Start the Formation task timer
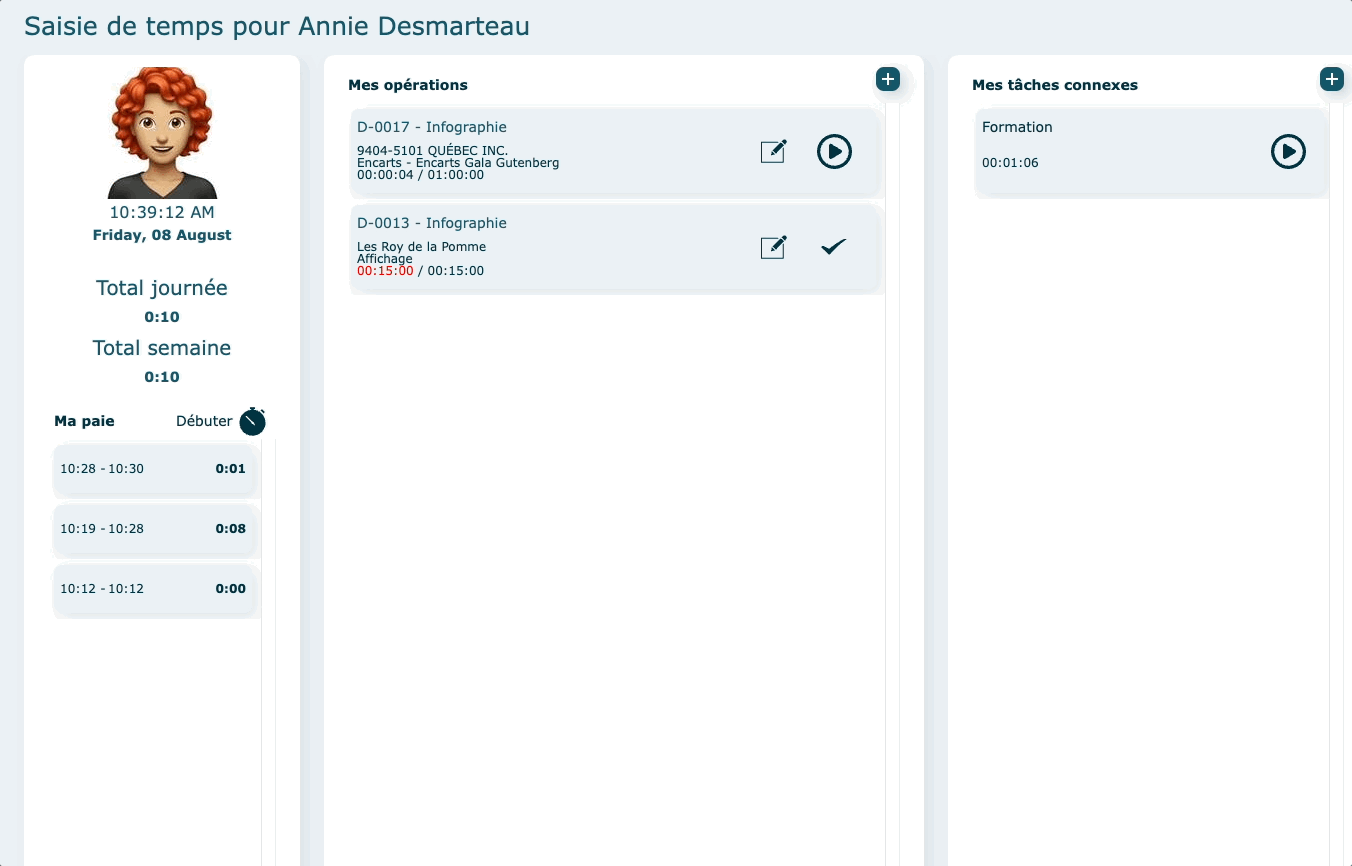 (x=1288, y=152)
